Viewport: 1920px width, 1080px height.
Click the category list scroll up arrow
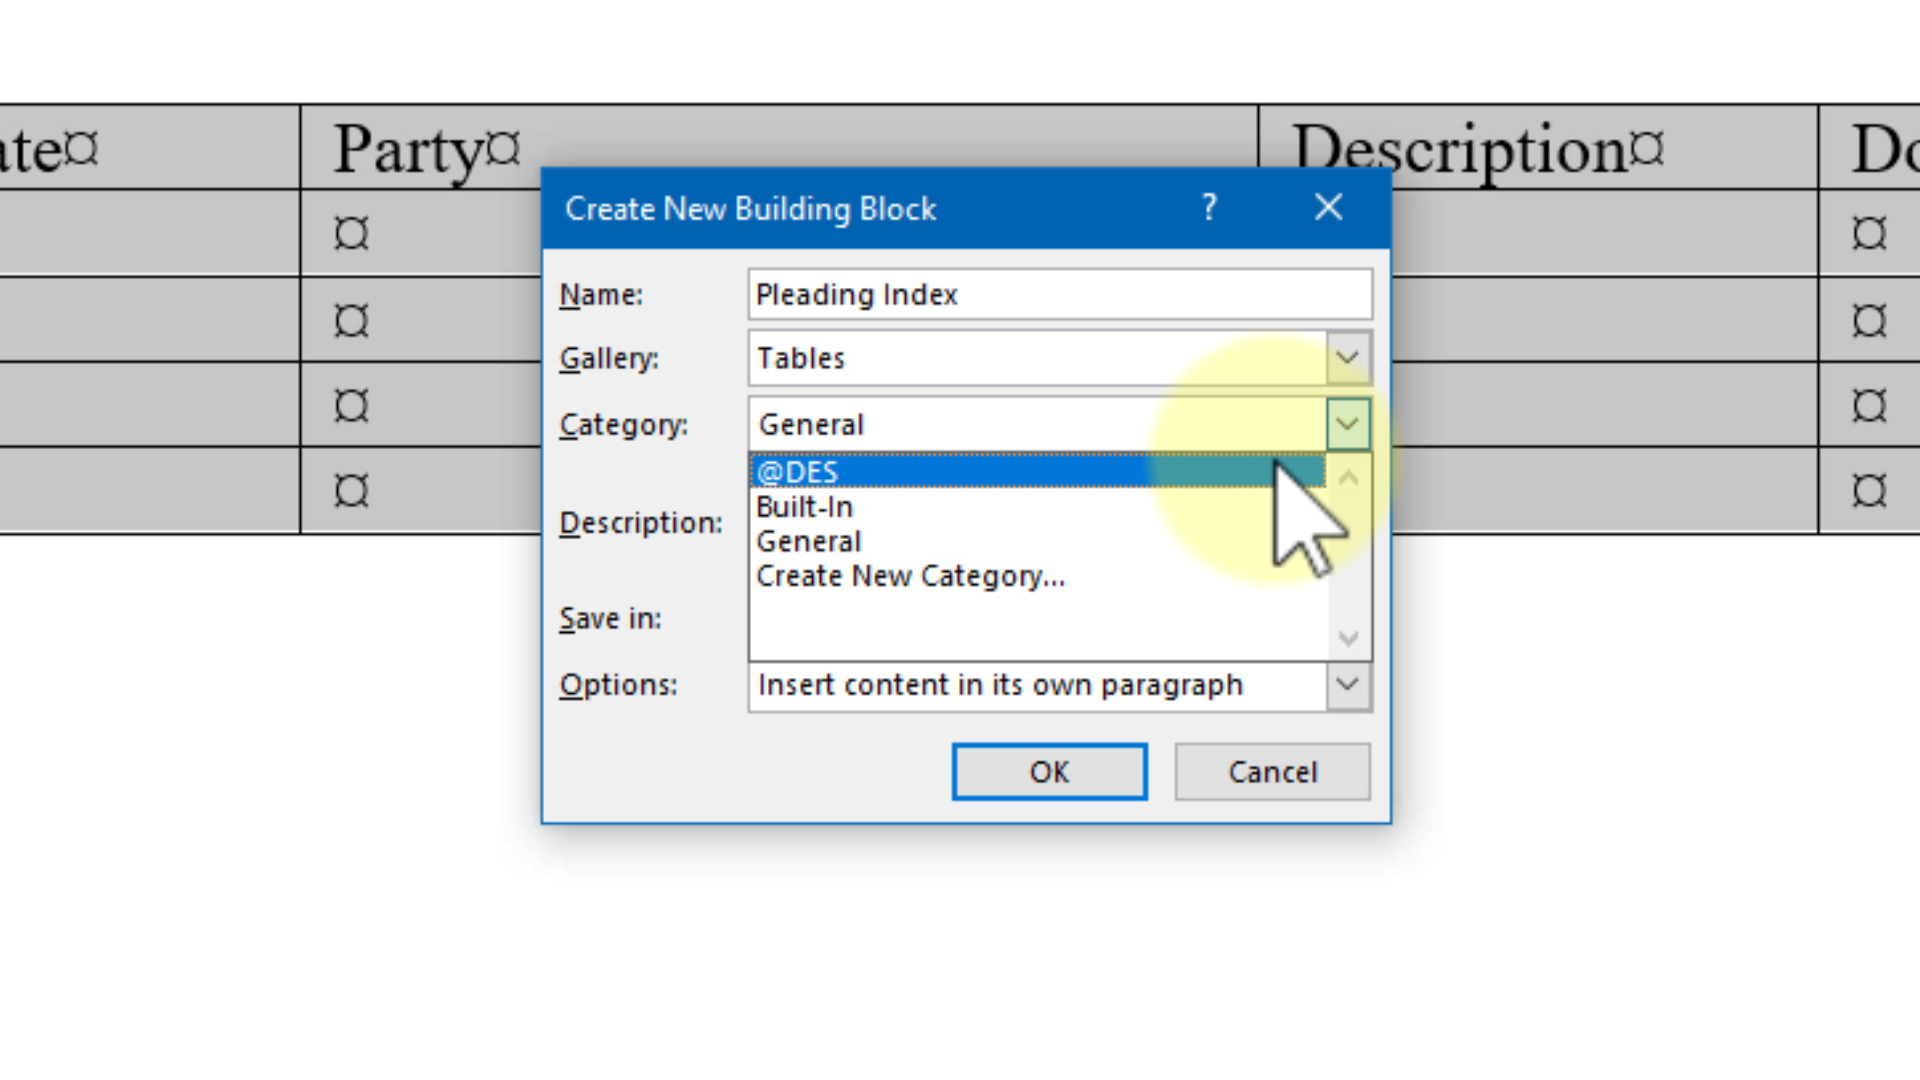point(1348,478)
